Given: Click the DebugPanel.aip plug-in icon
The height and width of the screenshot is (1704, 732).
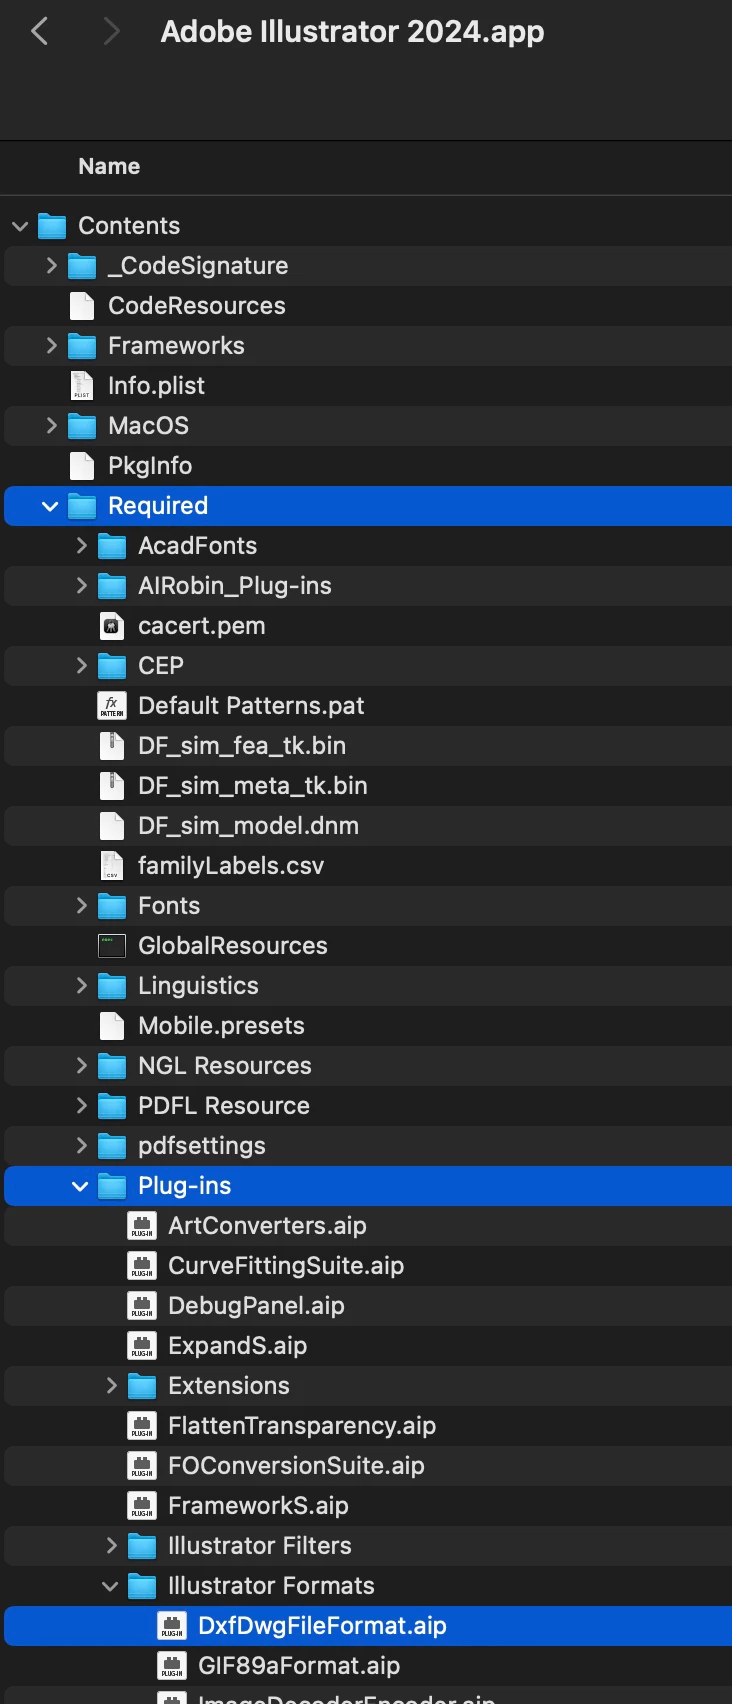Looking at the screenshot, I should (142, 1306).
